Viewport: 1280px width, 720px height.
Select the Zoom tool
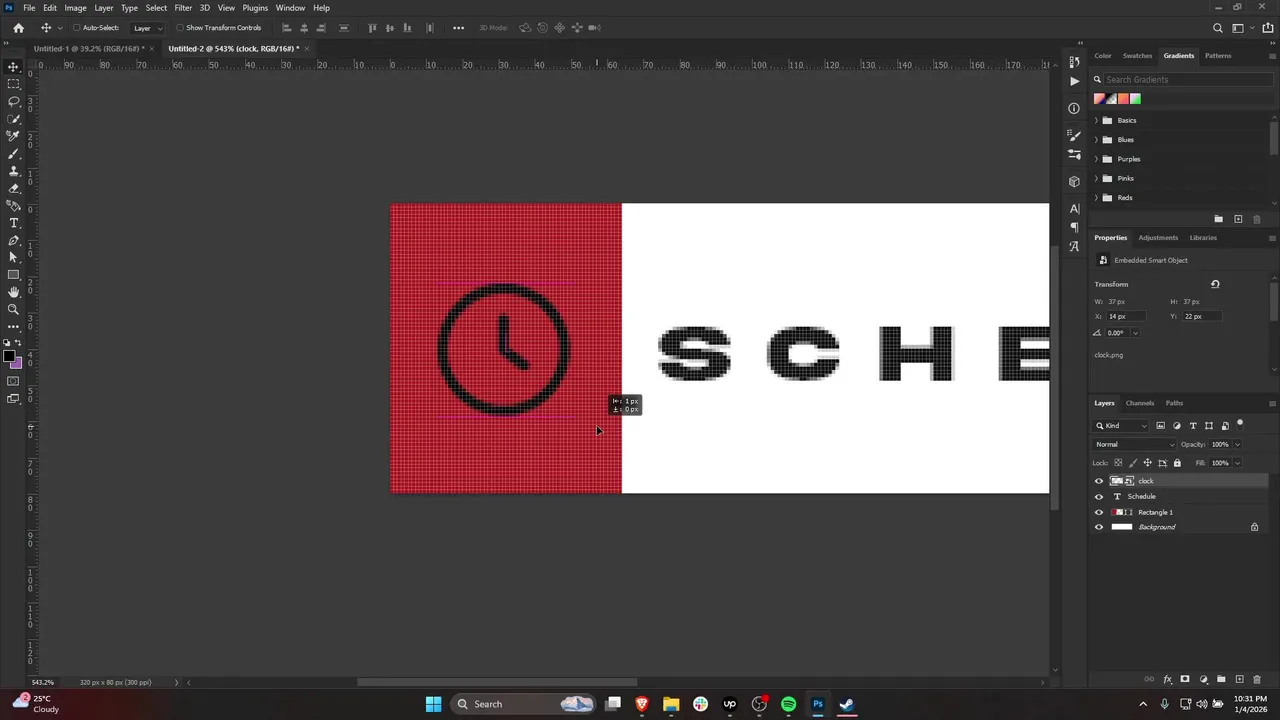[13, 309]
